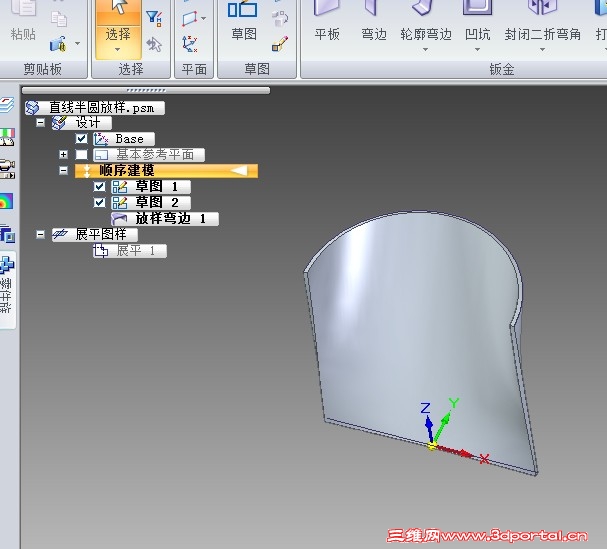The height and width of the screenshot is (549, 607).
Task: Click the rainbow simulation sidebar icon
Action: pyautogui.click(x=6, y=201)
